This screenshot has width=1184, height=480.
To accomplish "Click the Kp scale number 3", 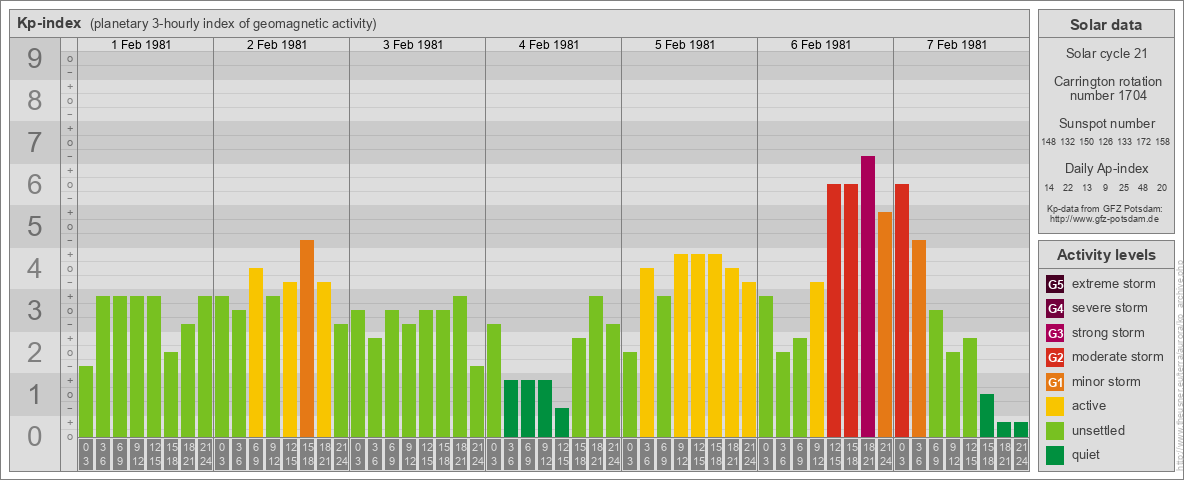I will tap(35, 310).
